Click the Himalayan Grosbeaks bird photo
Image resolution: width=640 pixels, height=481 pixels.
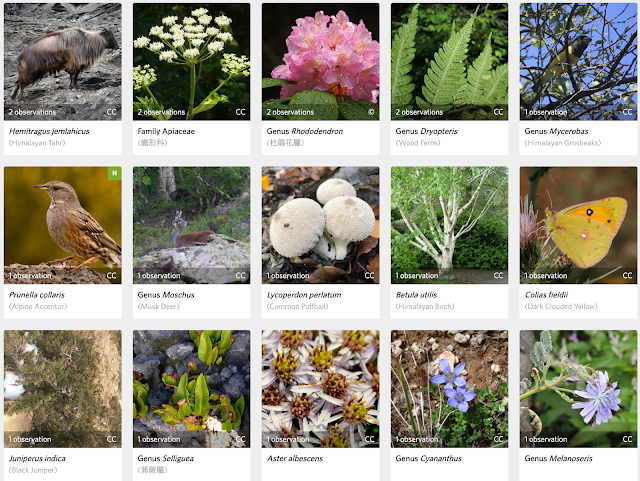click(x=578, y=62)
